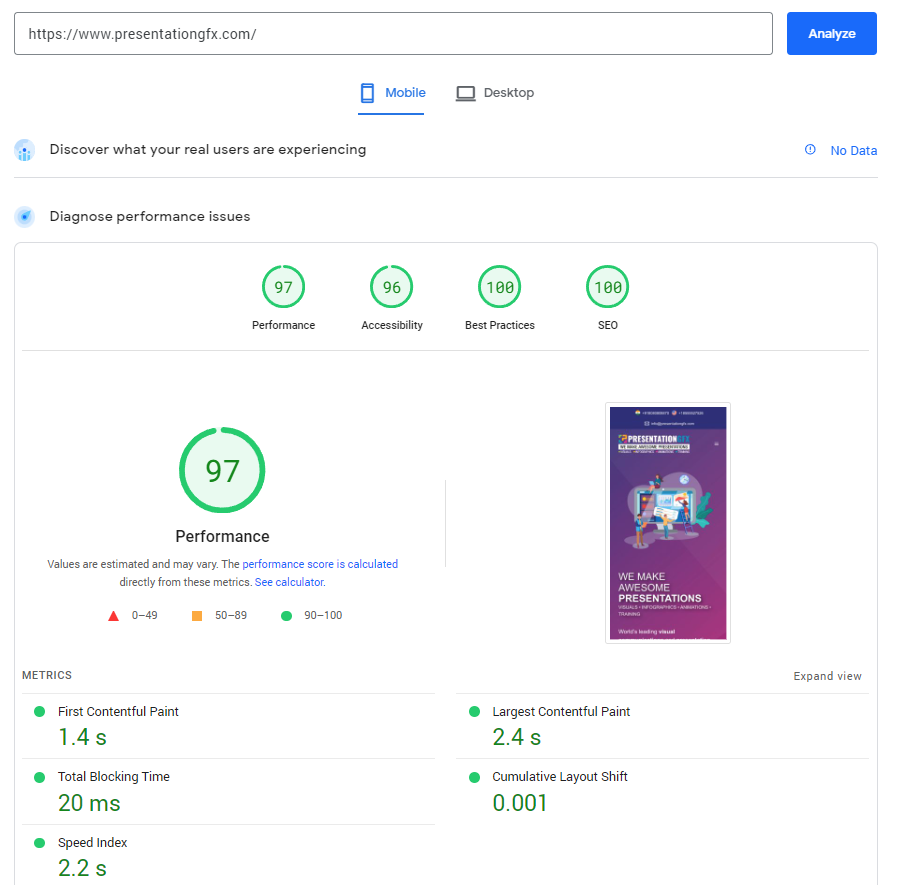Viewport: 901px width, 885px height.
Task: Jump to the Accessibility 96 score gauge
Action: pos(392,288)
